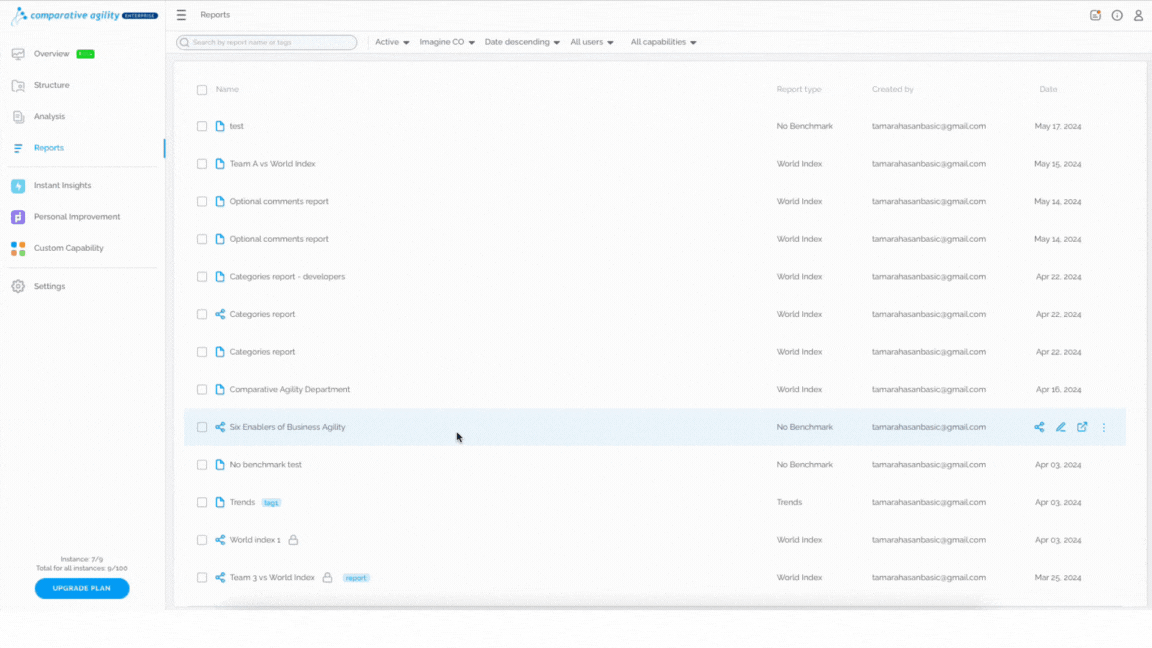
Task: Open the Structure sidebar item
Action: (x=51, y=85)
